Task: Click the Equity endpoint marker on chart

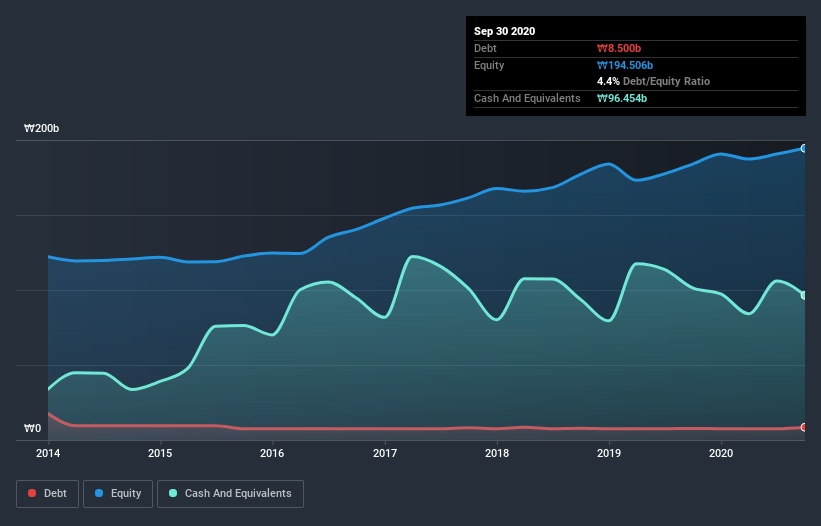Action: coord(804,149)
